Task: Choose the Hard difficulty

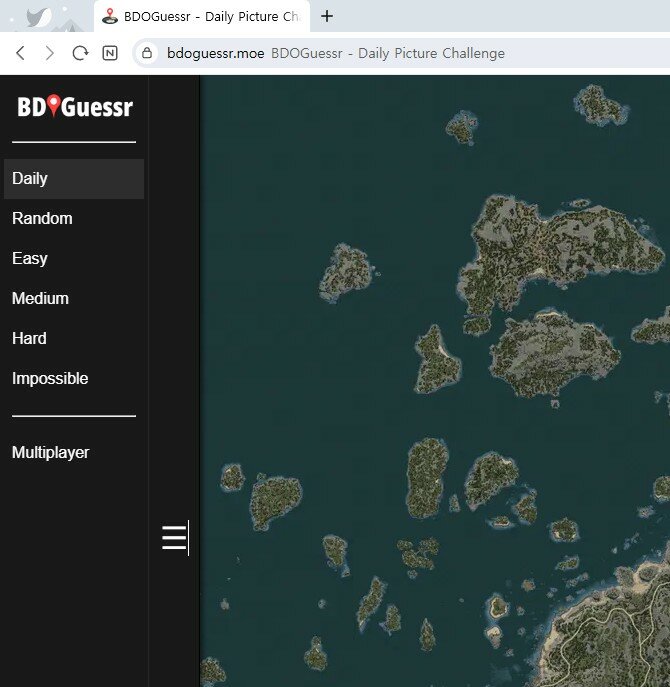Action: pyautogui.click(x=74, y=339)
